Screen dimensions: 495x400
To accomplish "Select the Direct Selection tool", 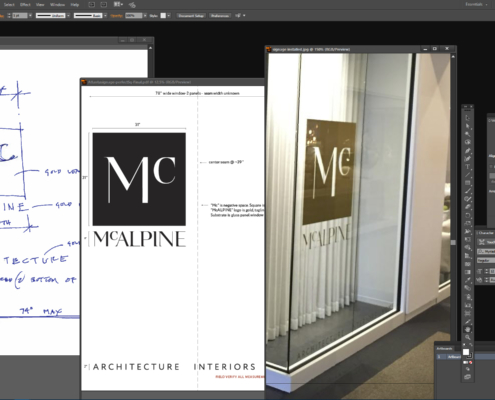I will 468,126.
